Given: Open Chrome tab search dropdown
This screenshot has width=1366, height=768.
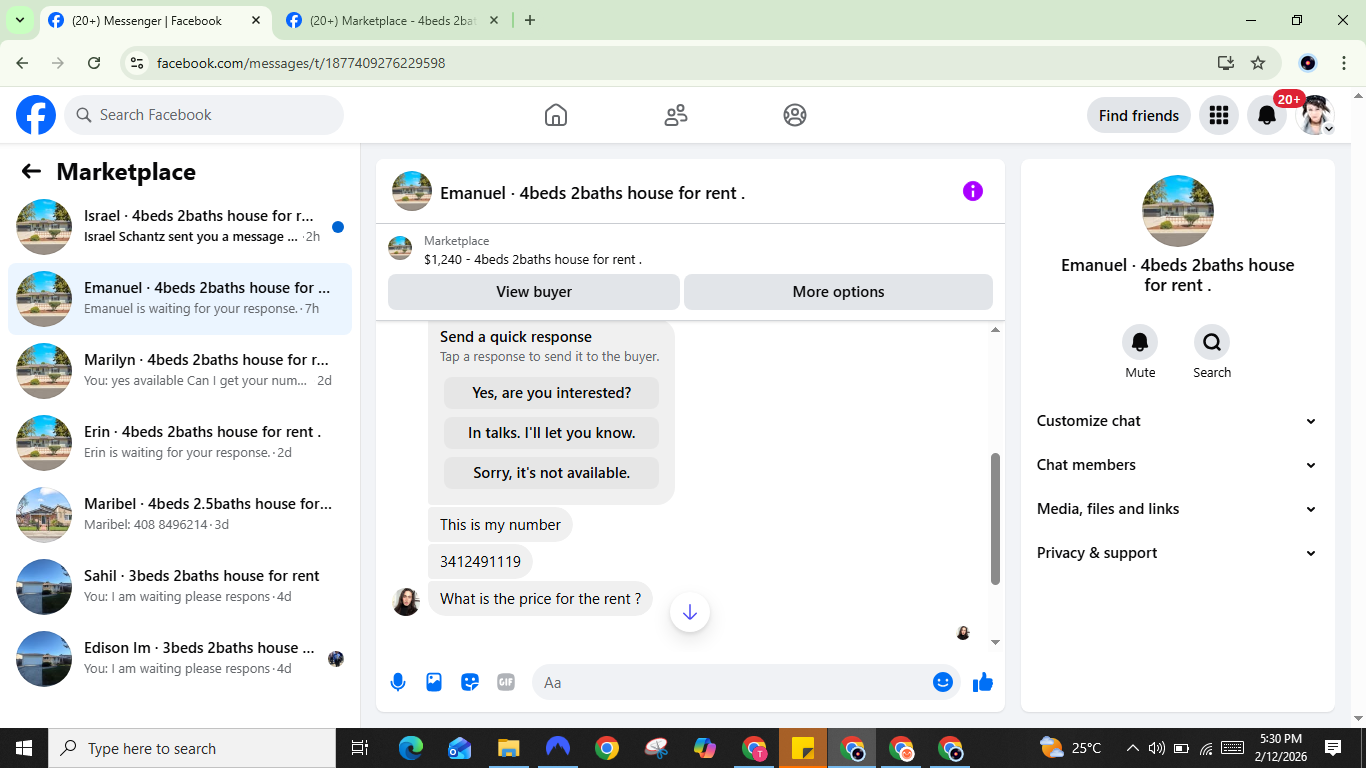Looking at the screenshot, I should click(19, 20).
